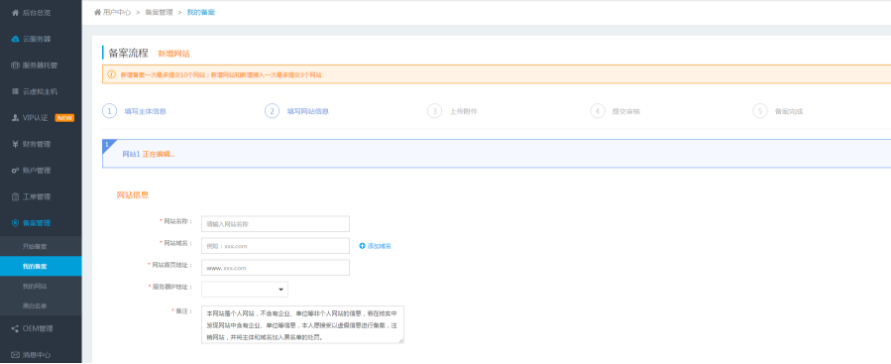Click the account management key icon
891x364 pixels.
point(15,170)
